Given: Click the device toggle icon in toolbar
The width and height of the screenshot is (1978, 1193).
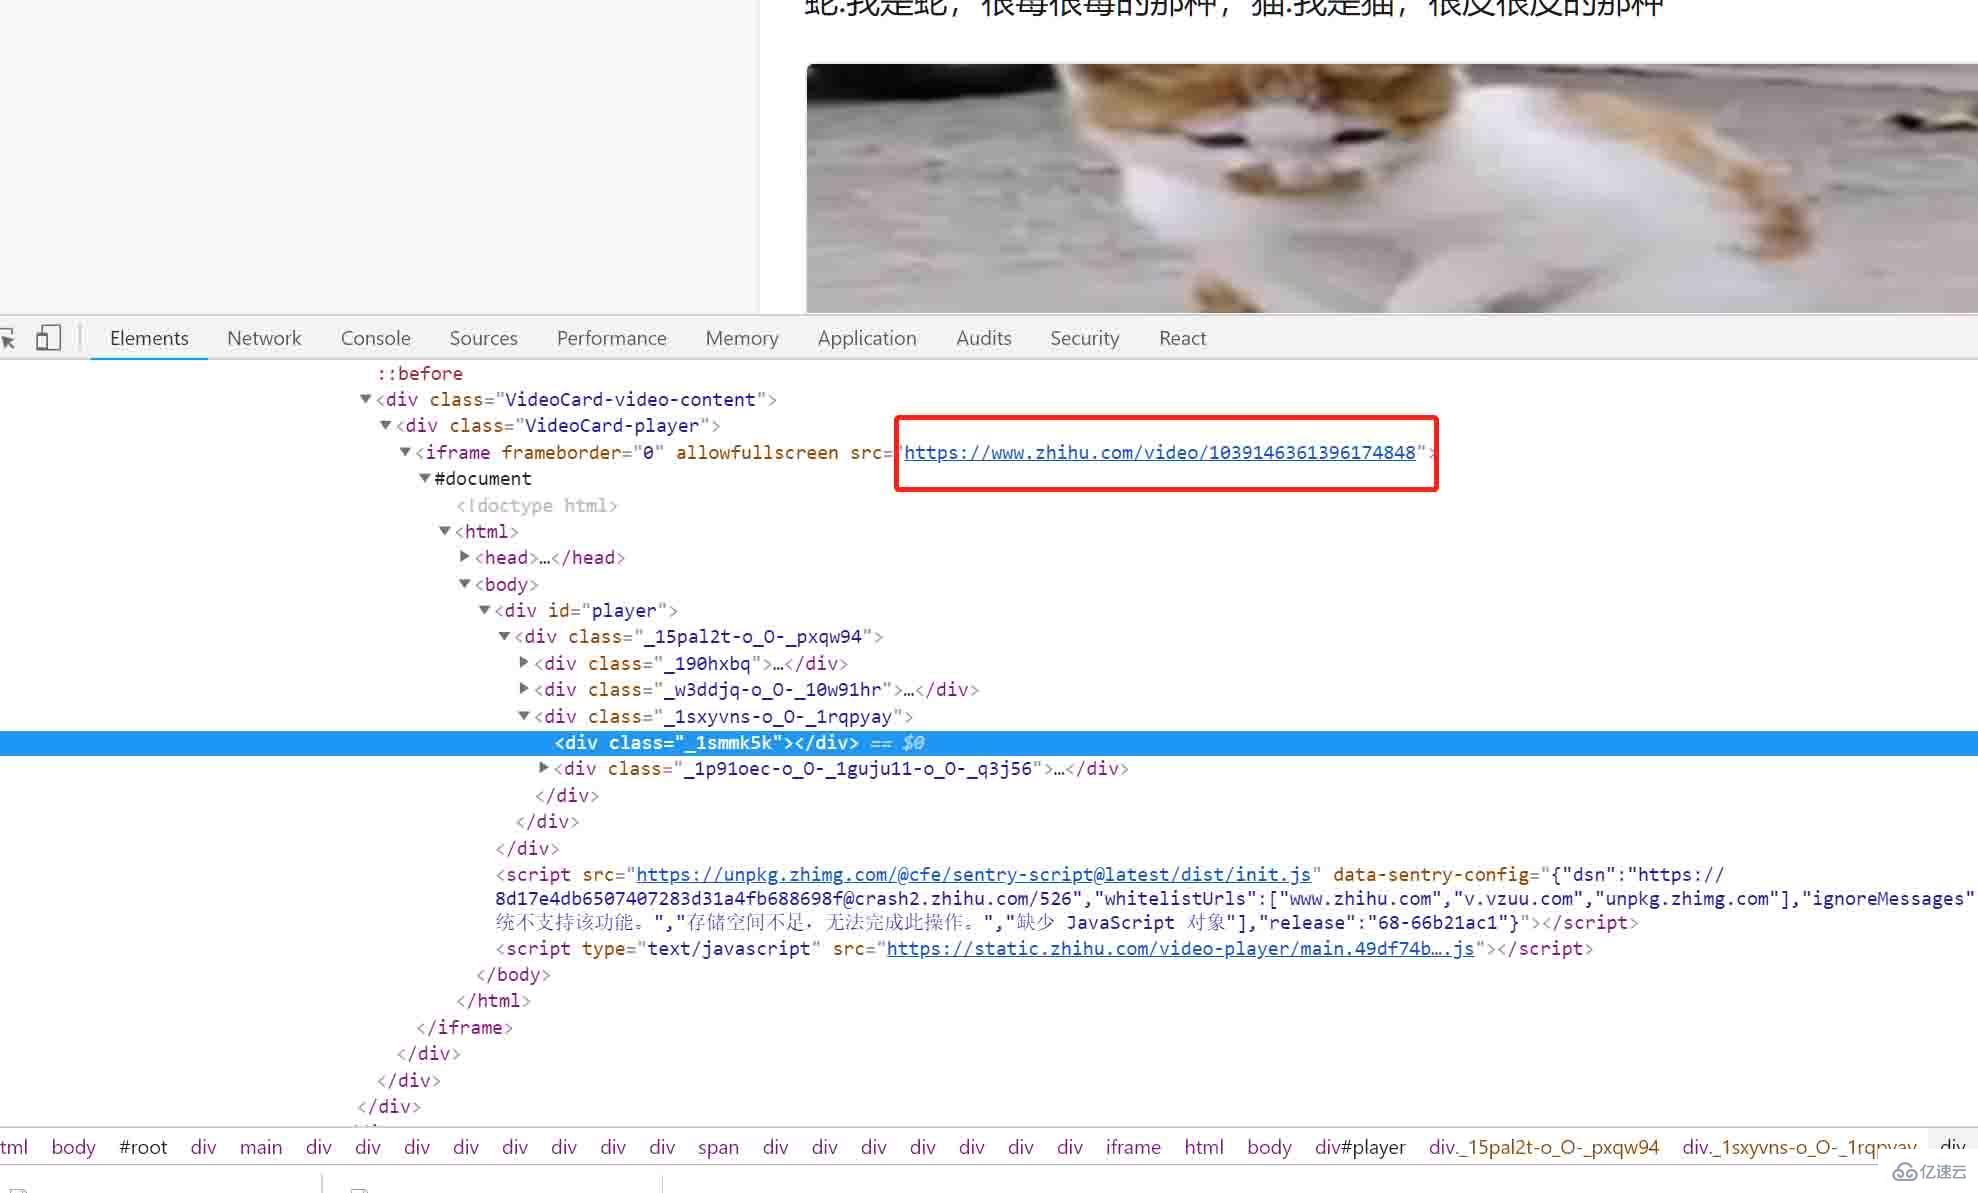Looking at the screenshot, I should pos(49,336).
